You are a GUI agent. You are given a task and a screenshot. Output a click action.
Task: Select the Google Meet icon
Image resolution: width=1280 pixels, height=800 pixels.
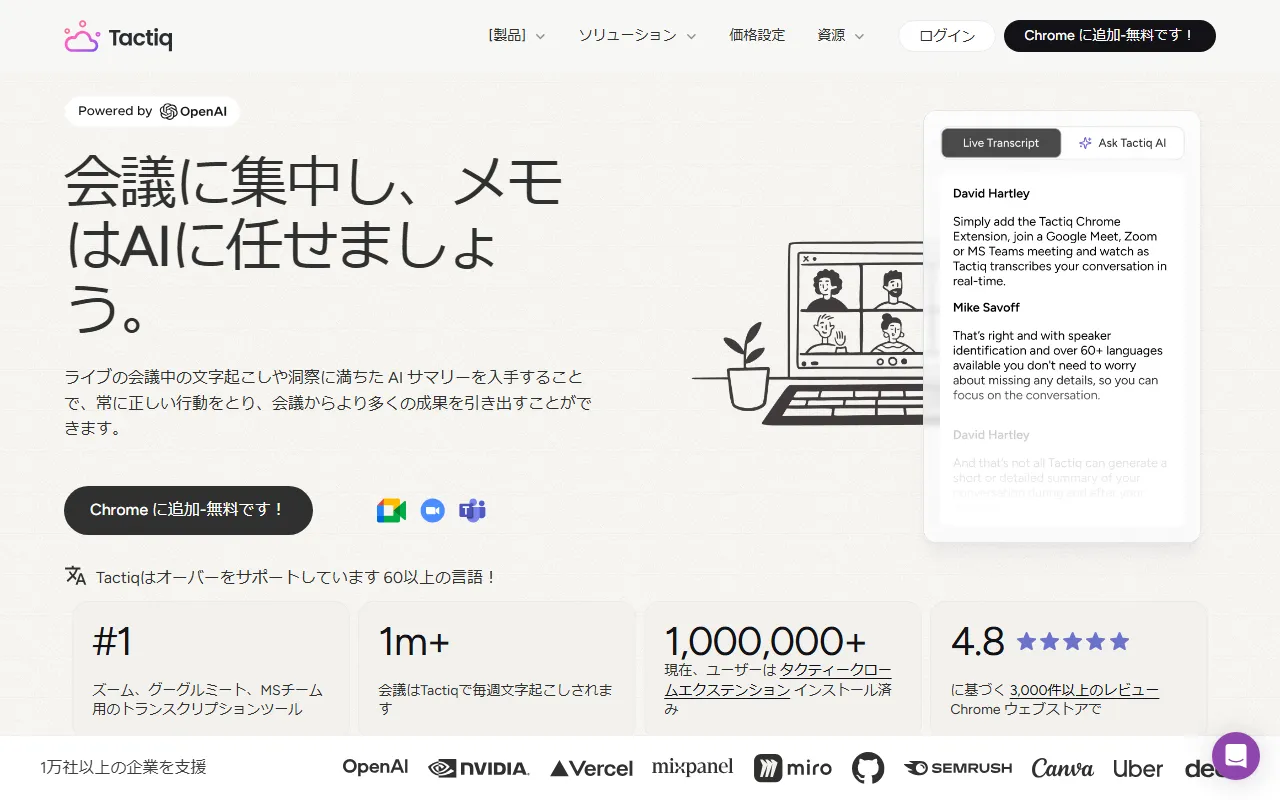pos(390,510)
